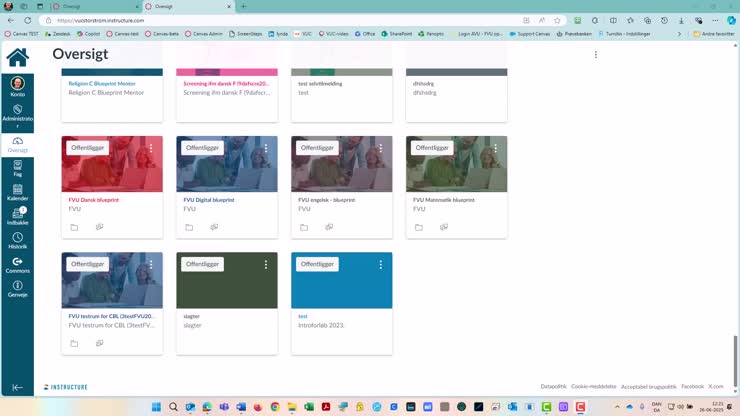Click Offentliggør on FVU Matematik blueprint card
The width and height of the screenshot is (740, 416).
pyautogui.click(x=432, y=148)
